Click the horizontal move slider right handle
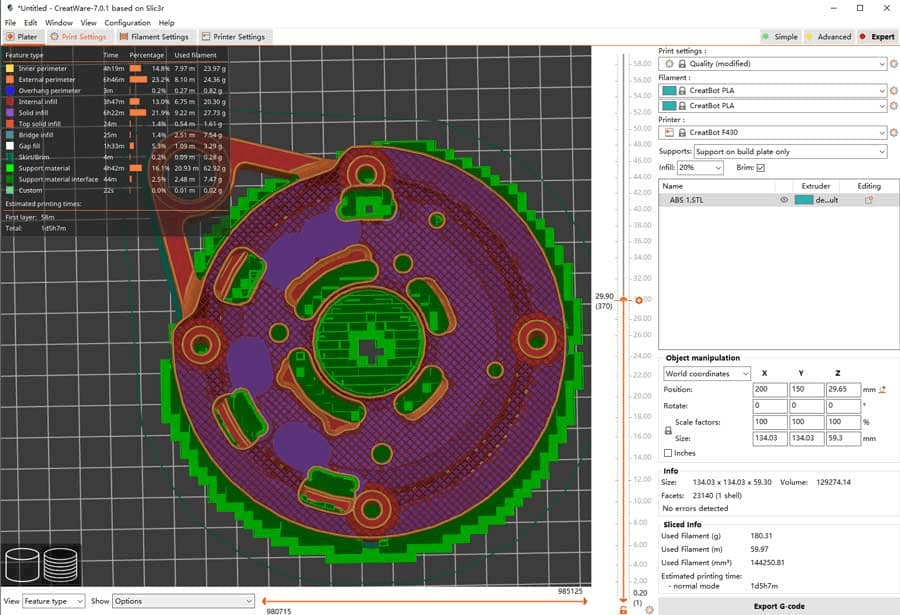This screenshot has height=615, width=900. [x=585, y=601]
